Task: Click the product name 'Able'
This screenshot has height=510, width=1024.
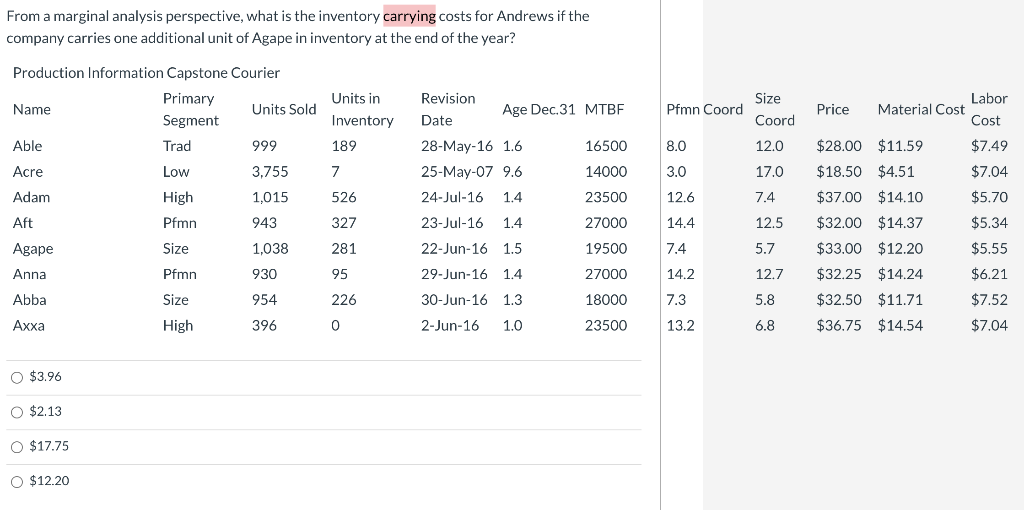Action: pyautogui.click(x=27, y=146)
